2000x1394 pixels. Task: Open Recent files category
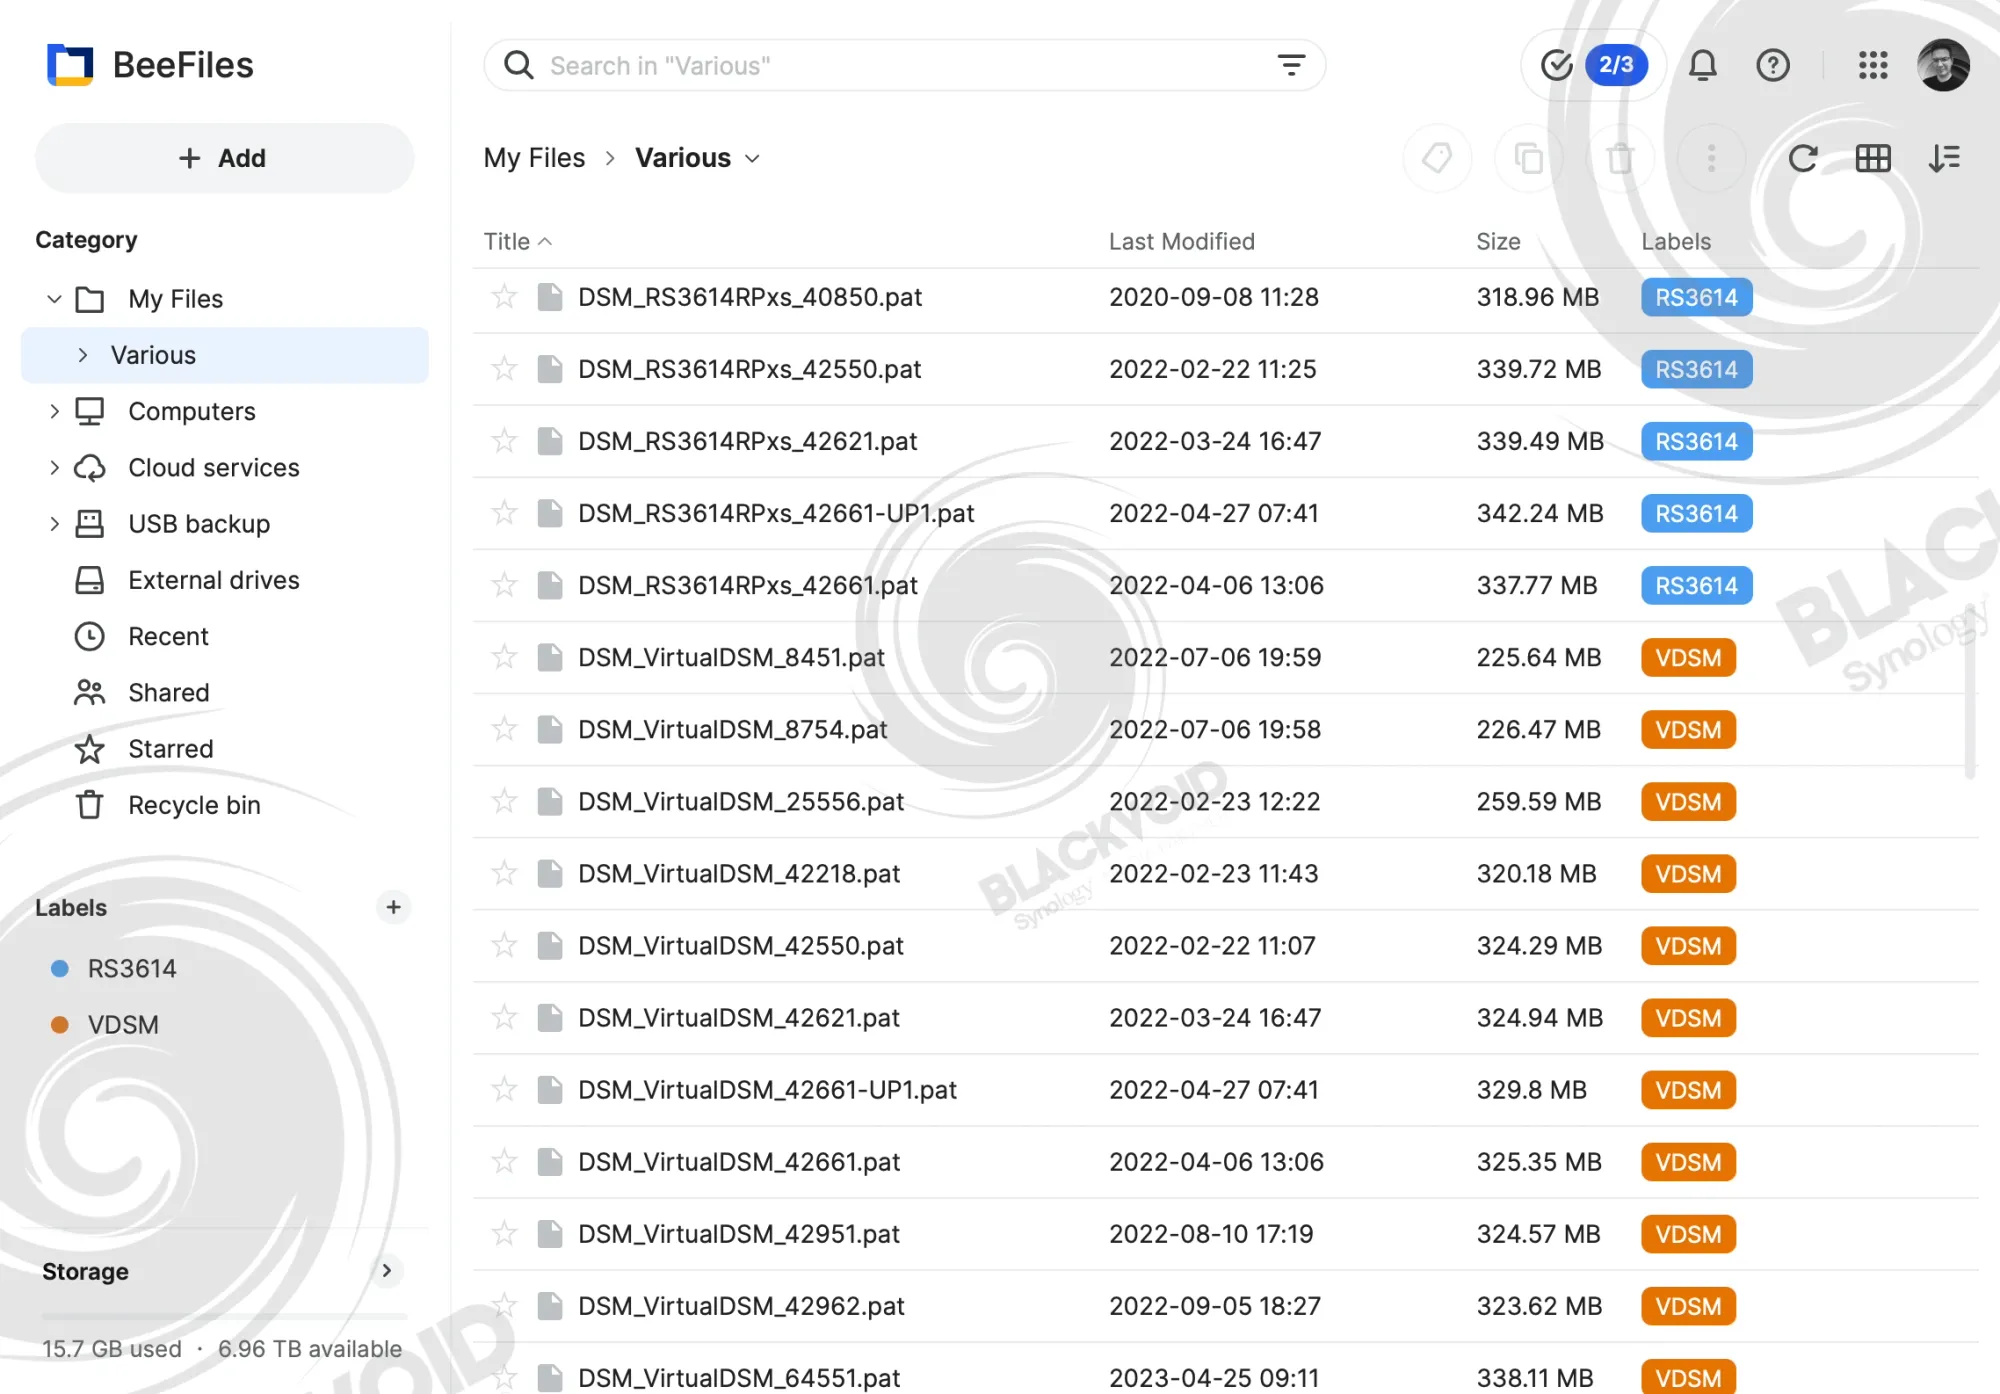[168, 636]
